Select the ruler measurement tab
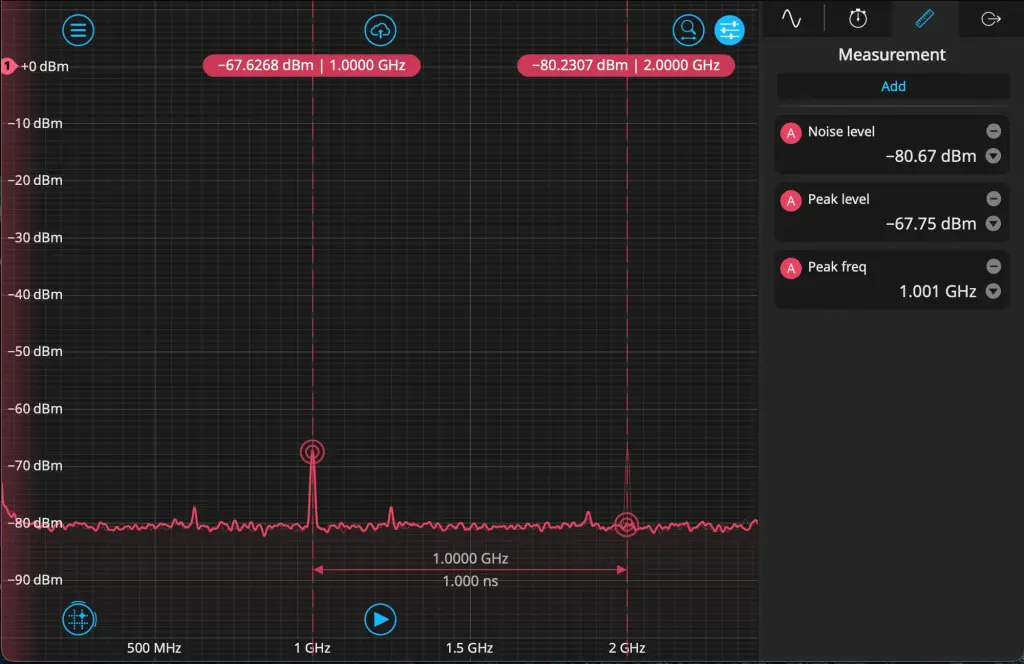1024x664 pixels. click(x=925, y=18)
